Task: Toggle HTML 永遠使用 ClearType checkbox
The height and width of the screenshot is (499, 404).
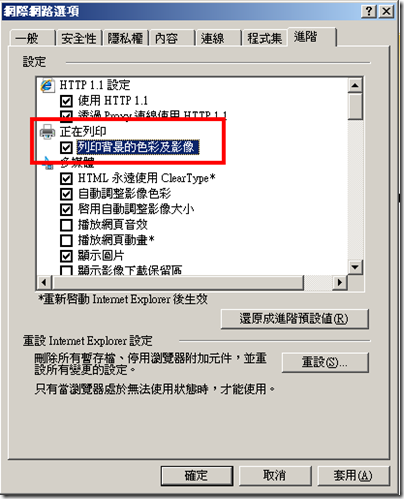Action: click(66, 178)
